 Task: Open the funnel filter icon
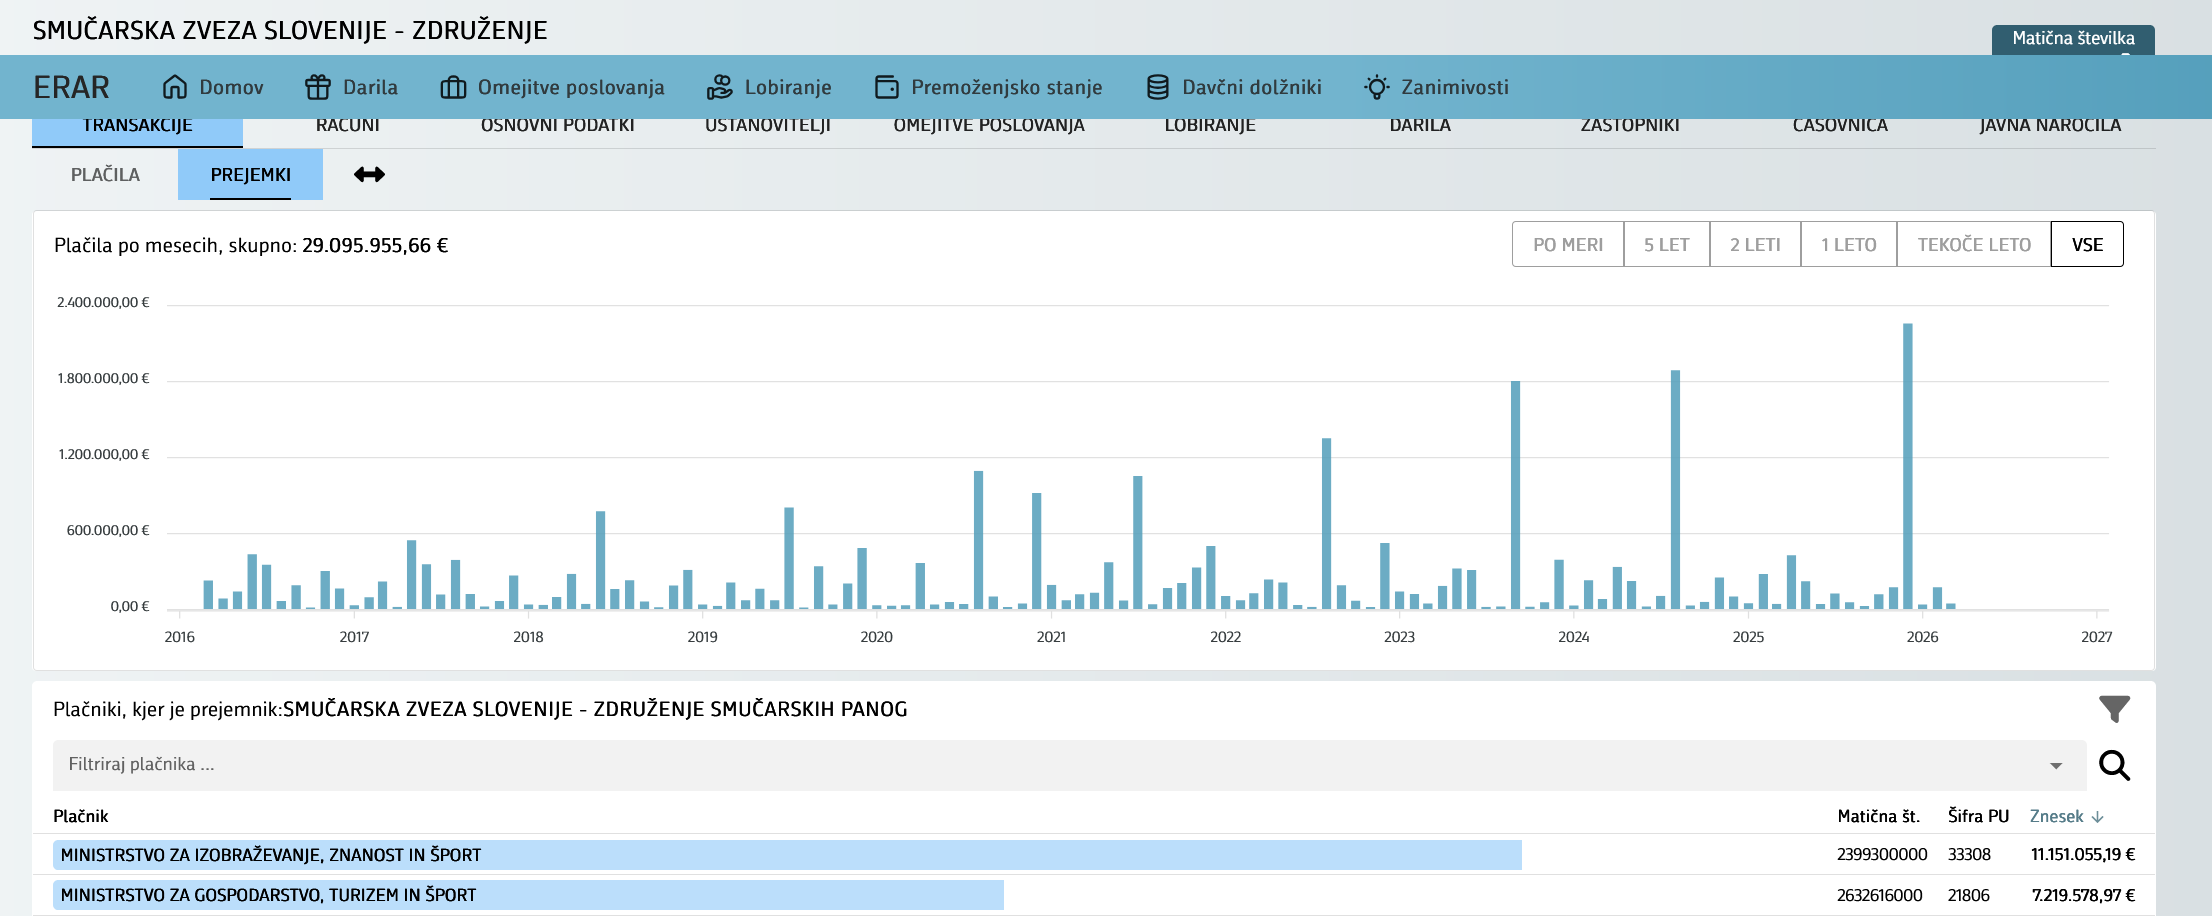click(2114, 709)
